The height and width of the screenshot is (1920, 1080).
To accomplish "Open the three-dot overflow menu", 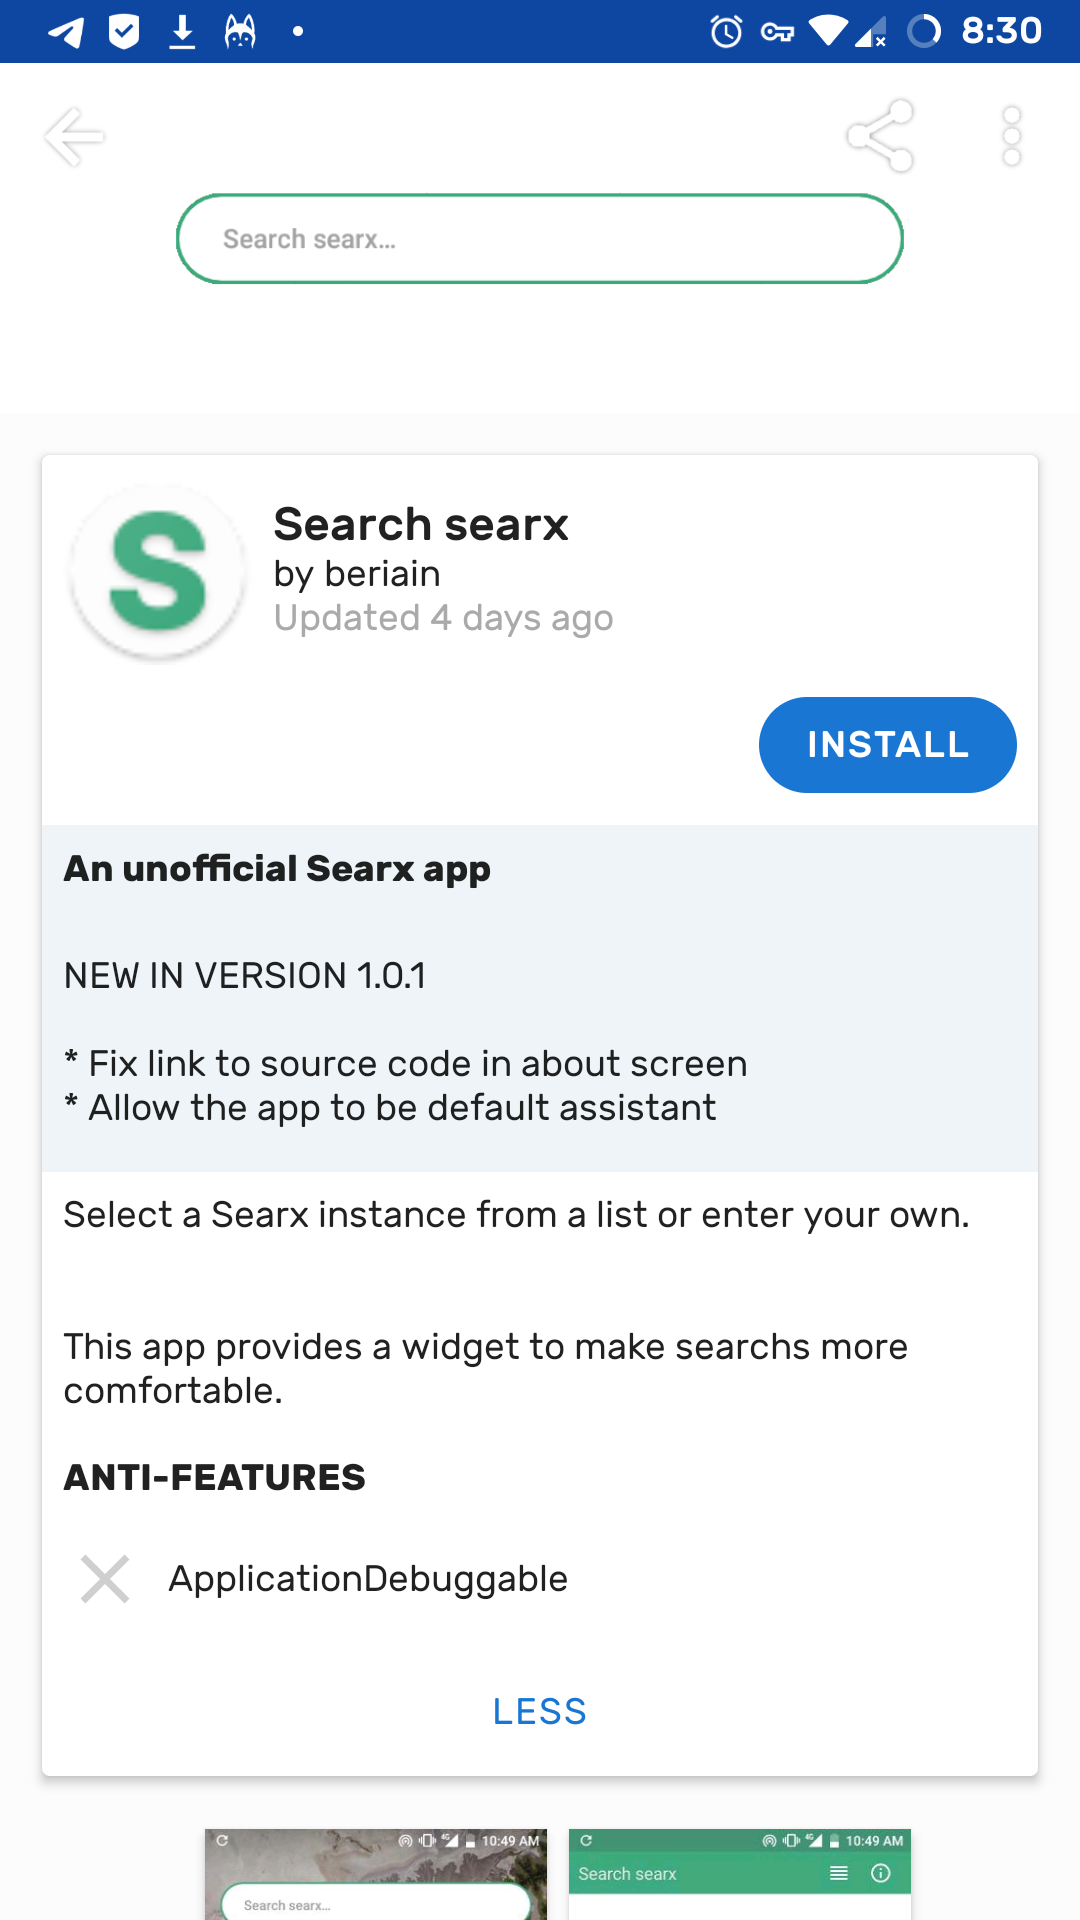I will [x=1011, y=136].
